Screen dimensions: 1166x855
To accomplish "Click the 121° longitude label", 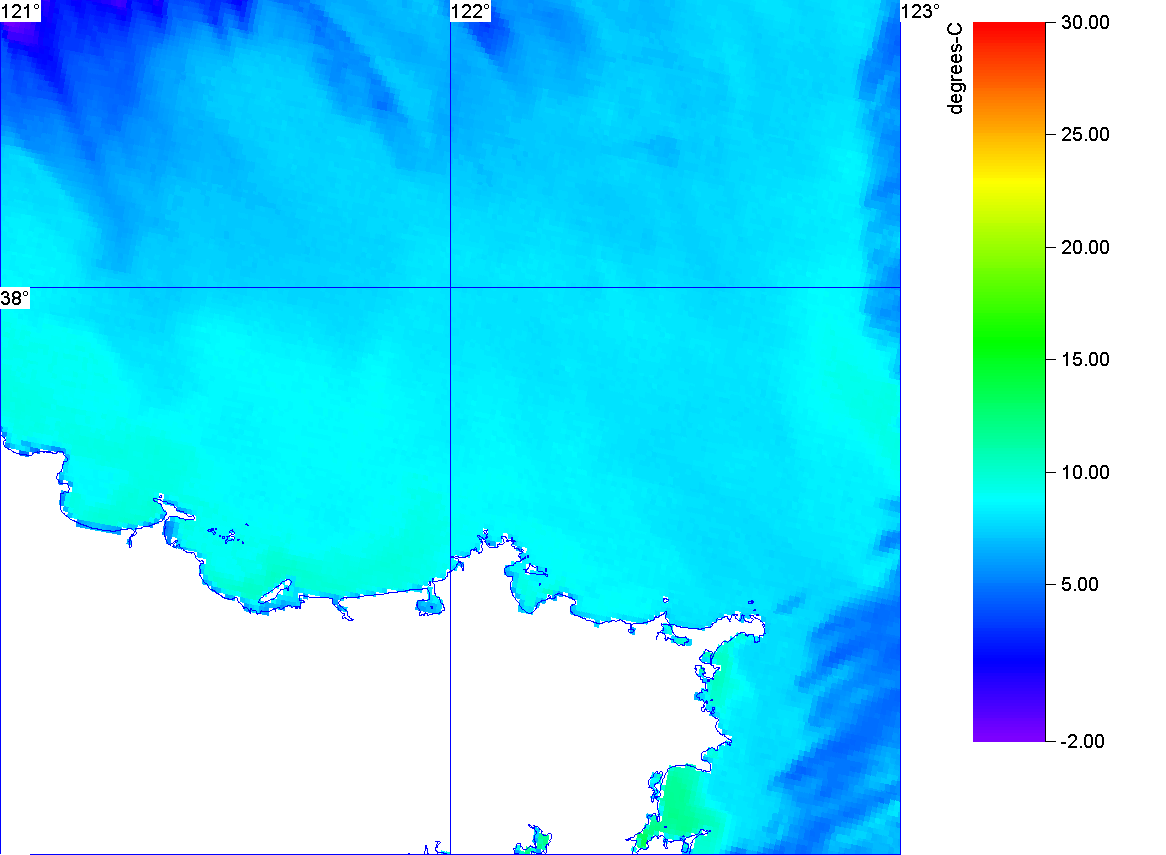I will 20,11.
